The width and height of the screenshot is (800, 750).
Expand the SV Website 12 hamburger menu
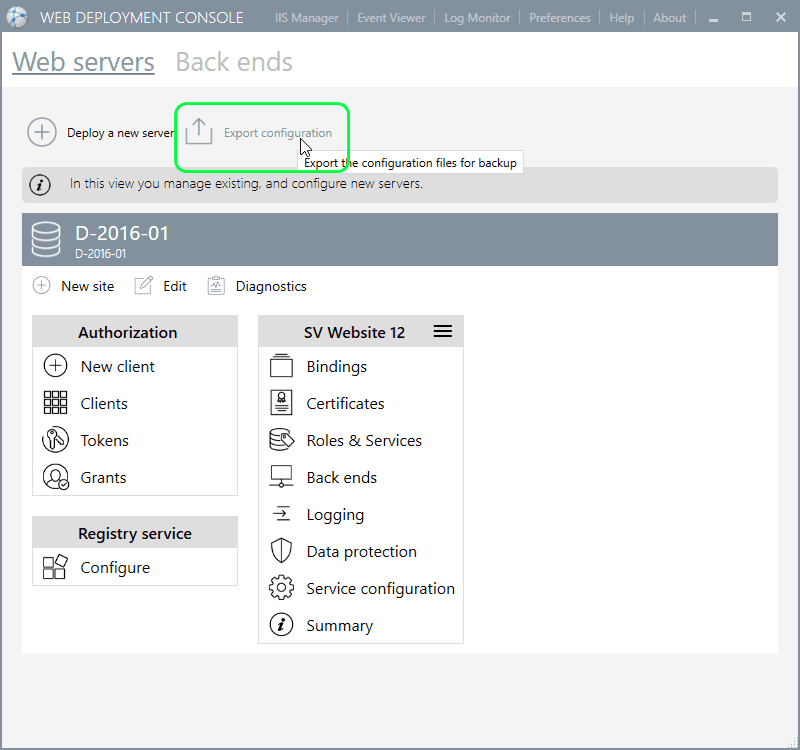coord(443,332)
